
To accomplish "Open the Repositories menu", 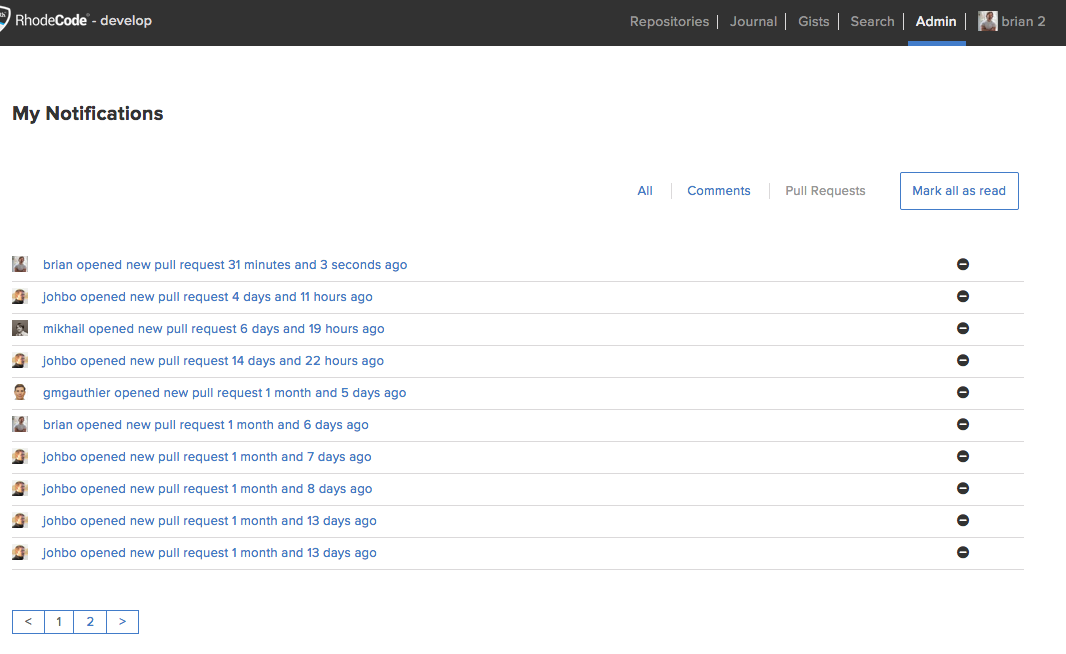I will pyautogui.click(x=669, y=21).
